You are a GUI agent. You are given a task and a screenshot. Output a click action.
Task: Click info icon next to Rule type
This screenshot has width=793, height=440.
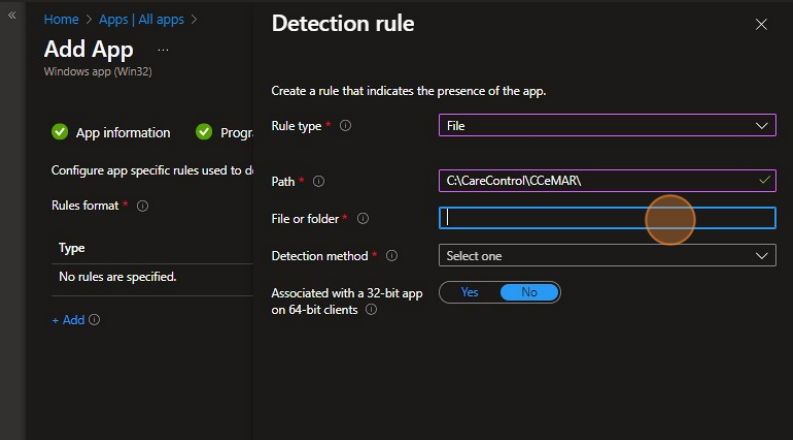pyautogui.click(x=346, y=126)
